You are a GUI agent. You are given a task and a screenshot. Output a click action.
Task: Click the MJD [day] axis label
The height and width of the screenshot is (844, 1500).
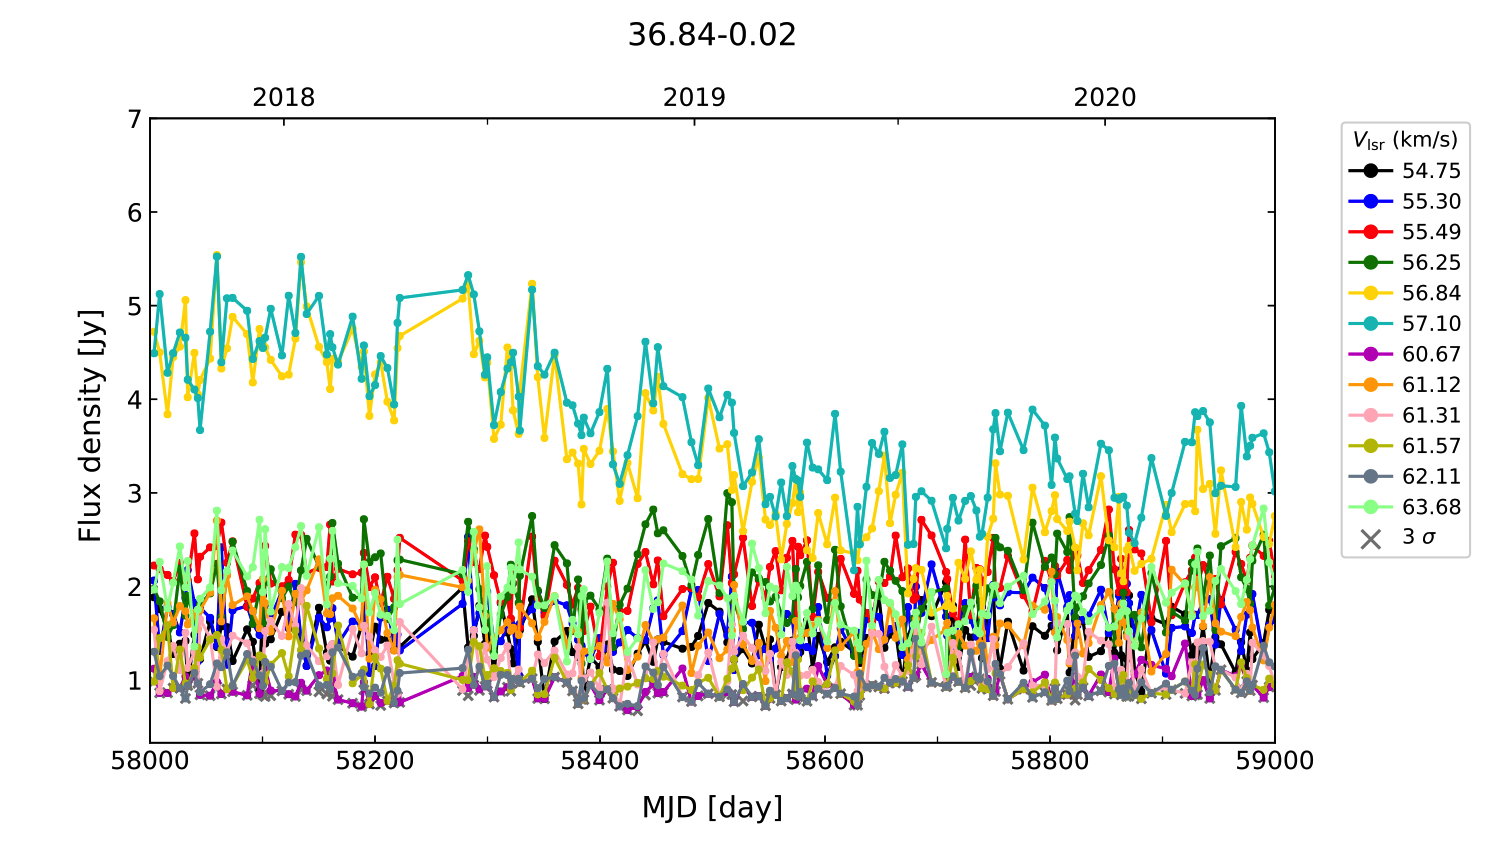coord(712,807)
